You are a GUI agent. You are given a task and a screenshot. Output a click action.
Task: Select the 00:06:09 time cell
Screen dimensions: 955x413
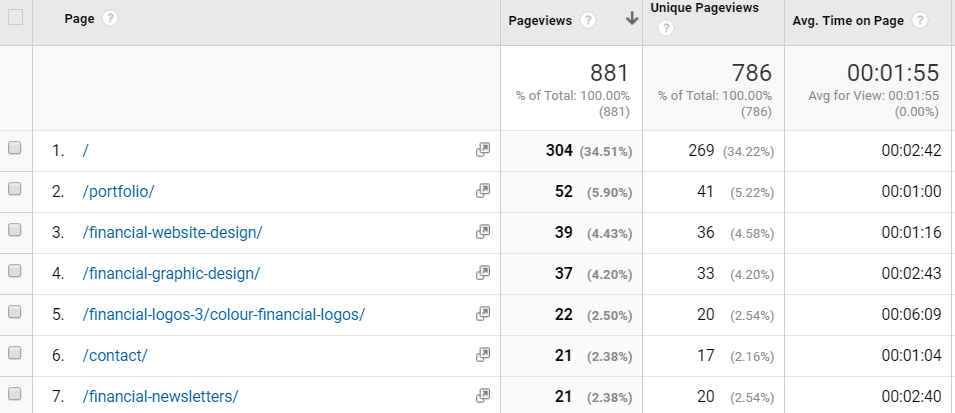911,314
